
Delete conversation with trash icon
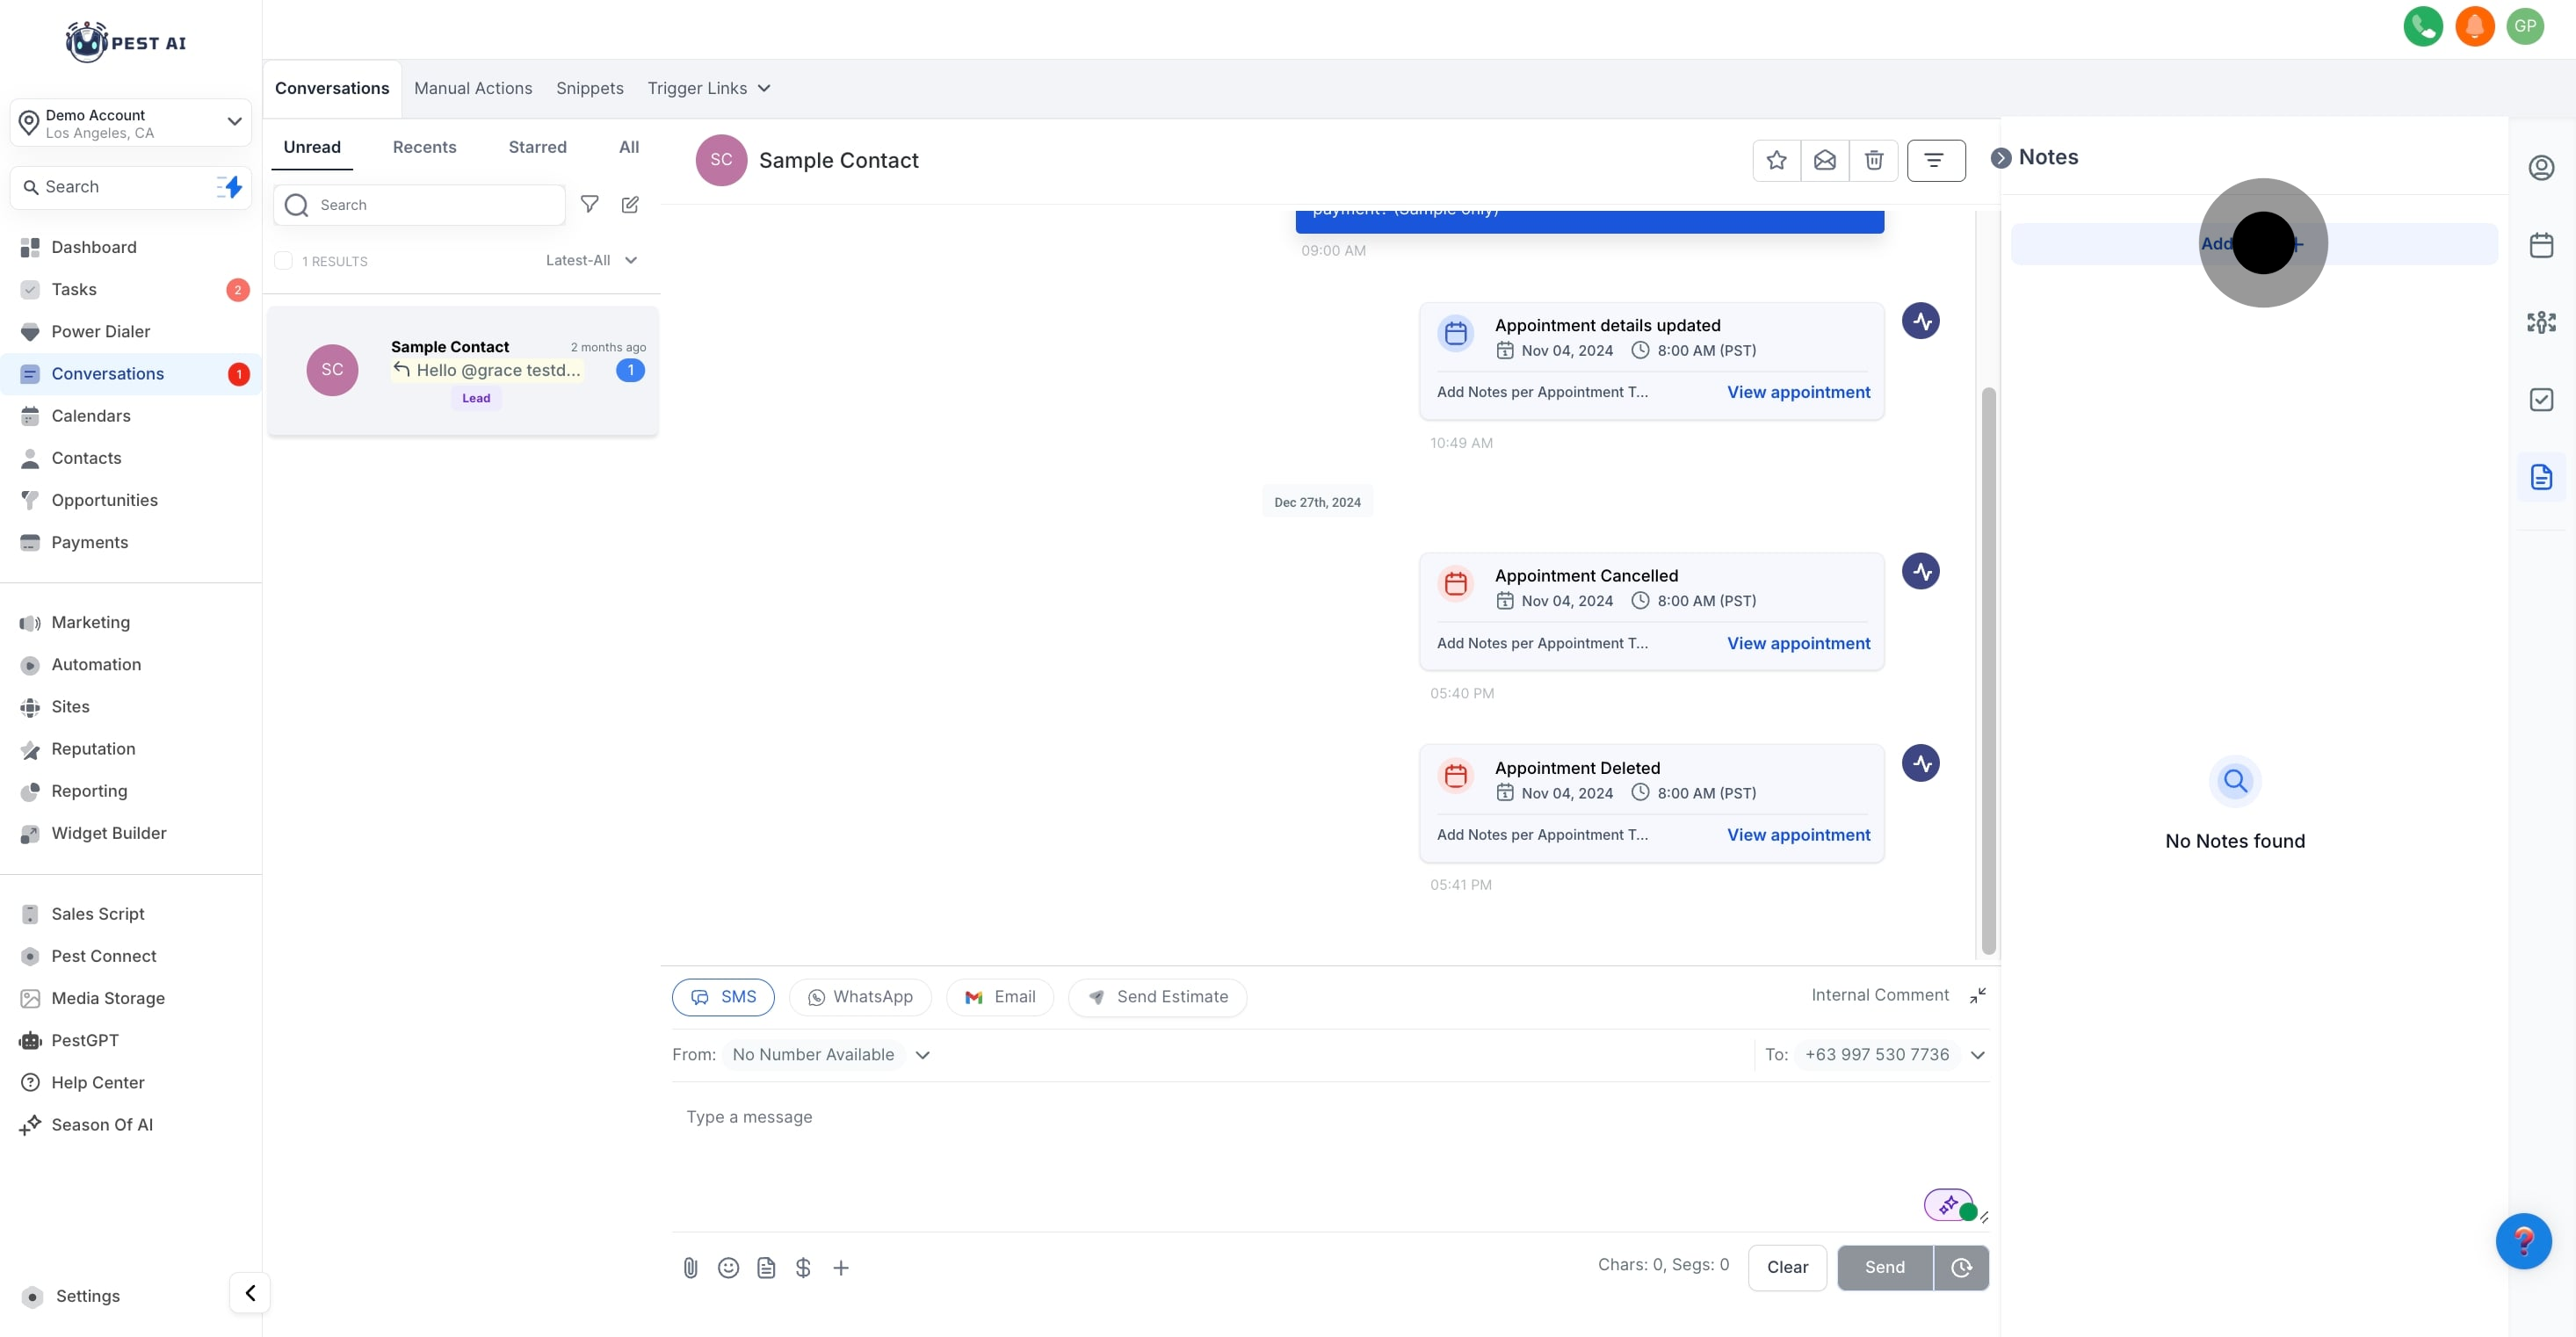pos(1873,160)
